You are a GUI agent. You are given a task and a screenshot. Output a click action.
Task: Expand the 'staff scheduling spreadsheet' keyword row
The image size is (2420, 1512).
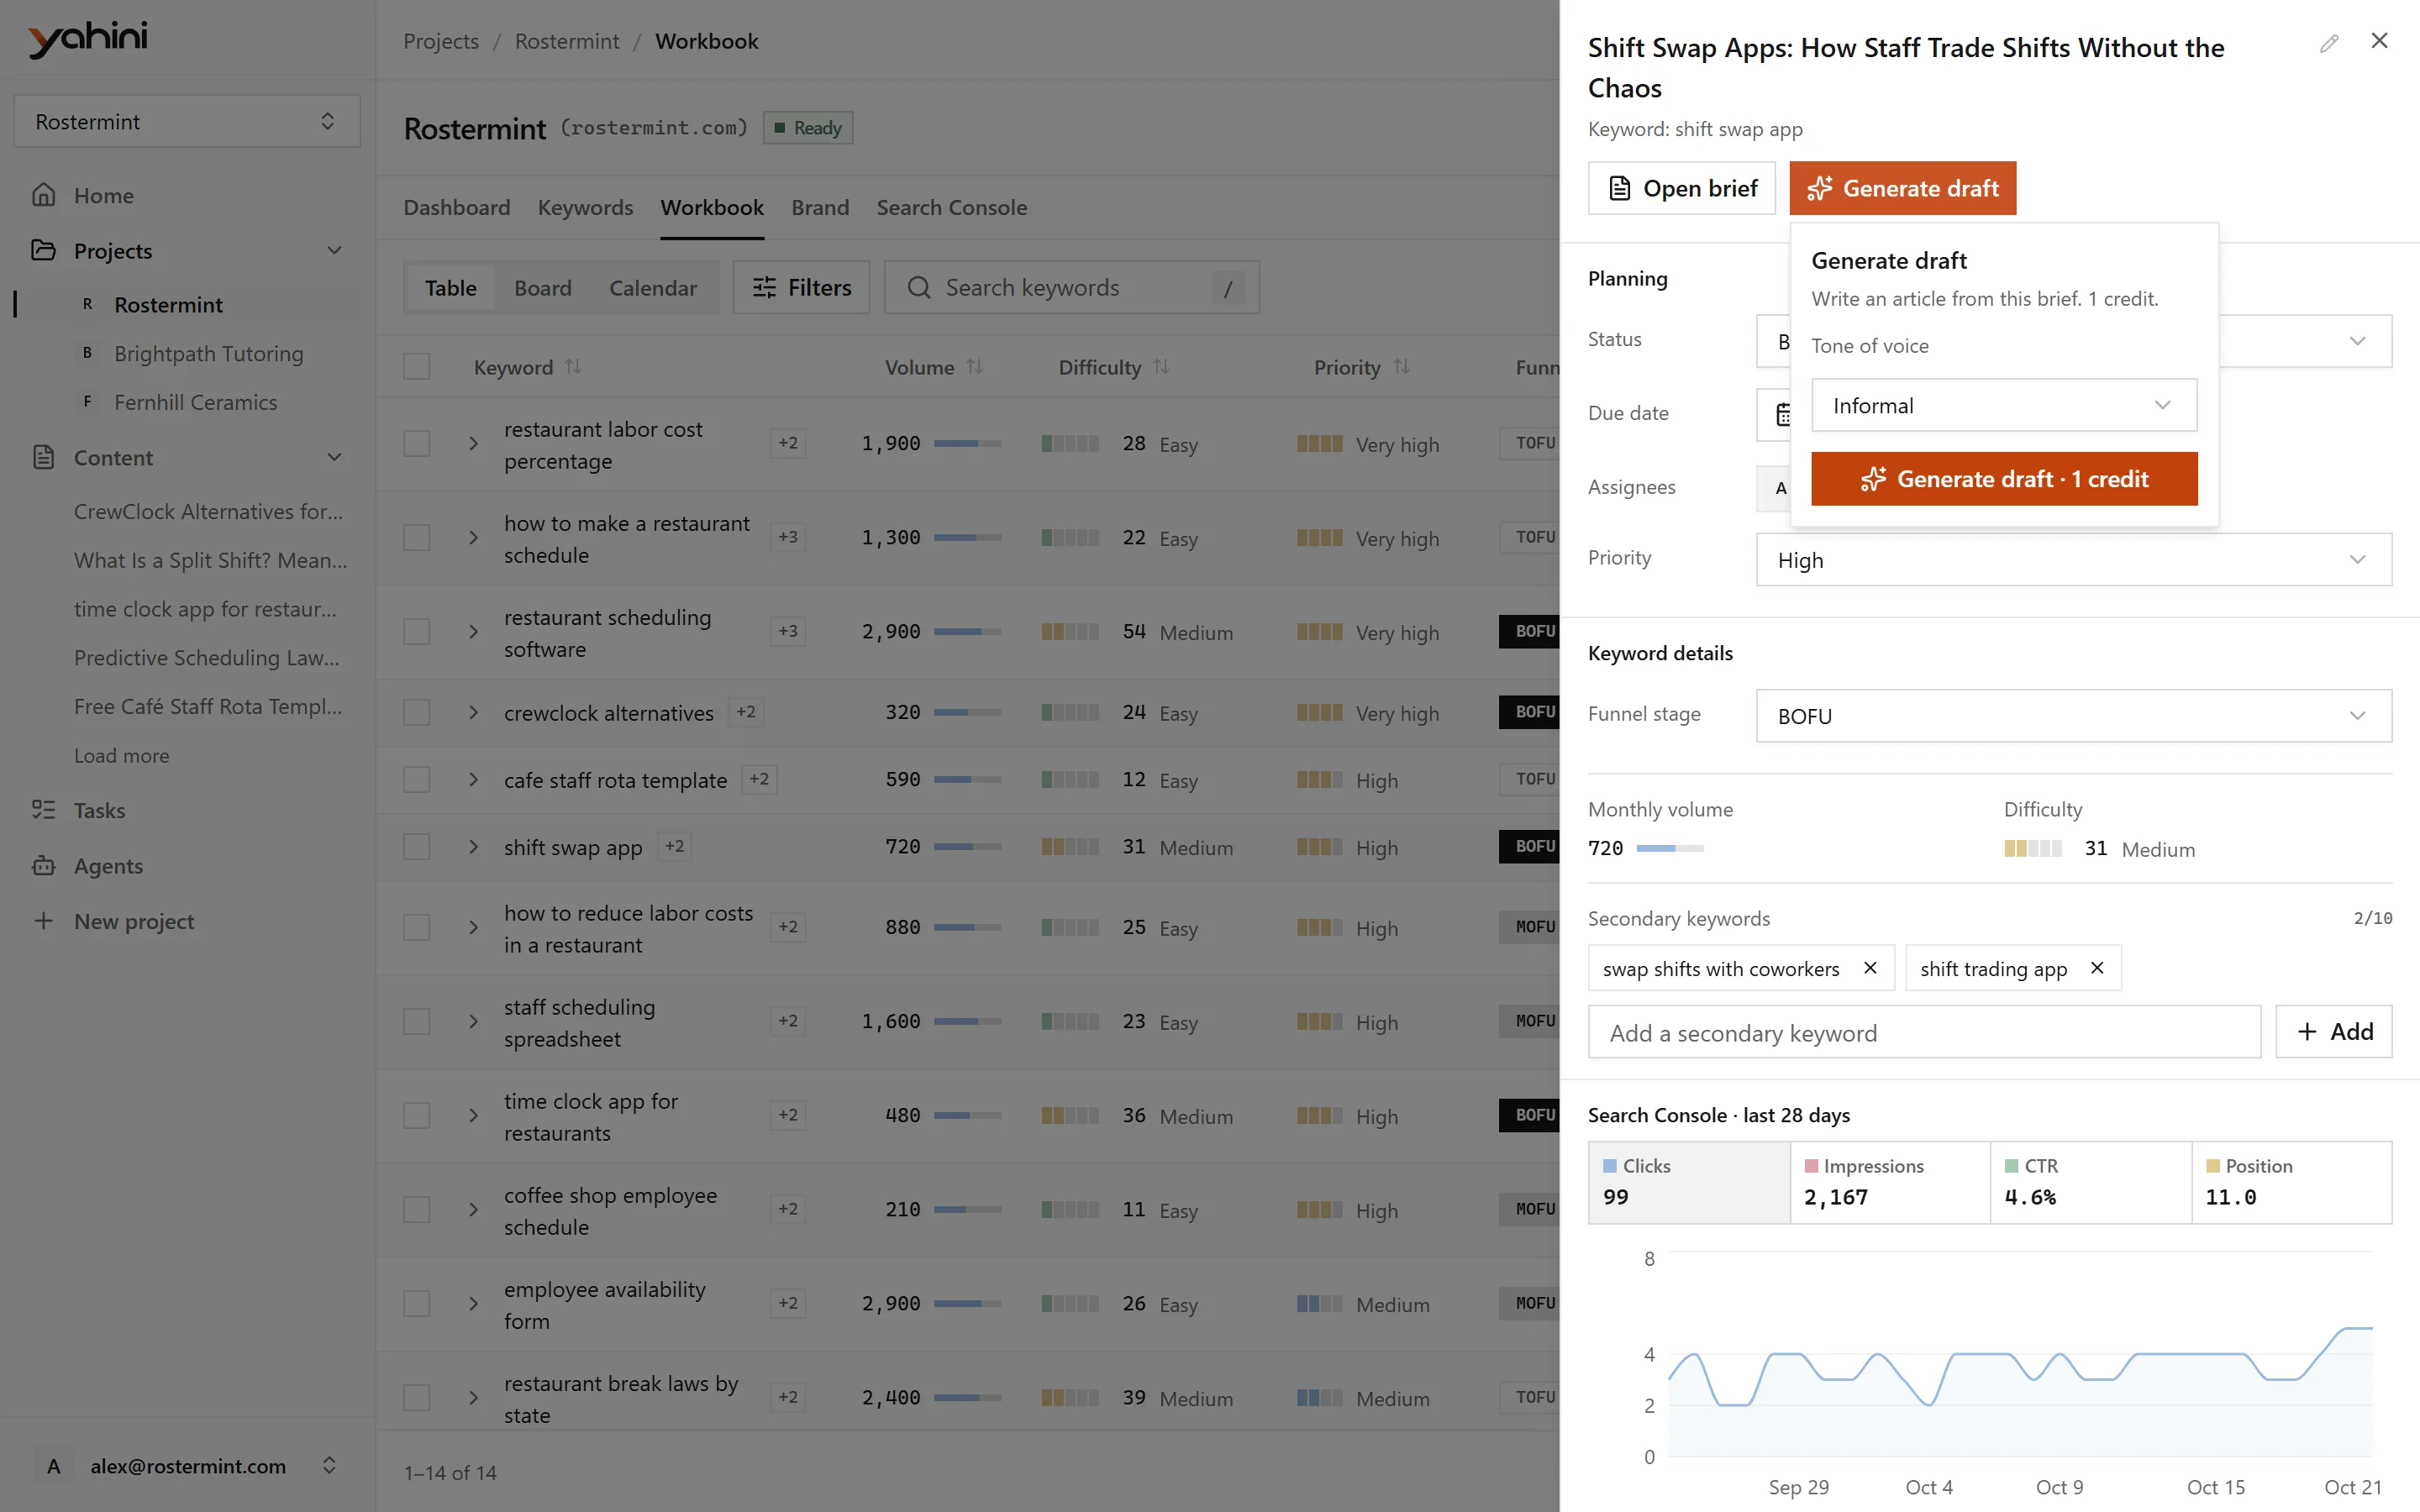473,1022
